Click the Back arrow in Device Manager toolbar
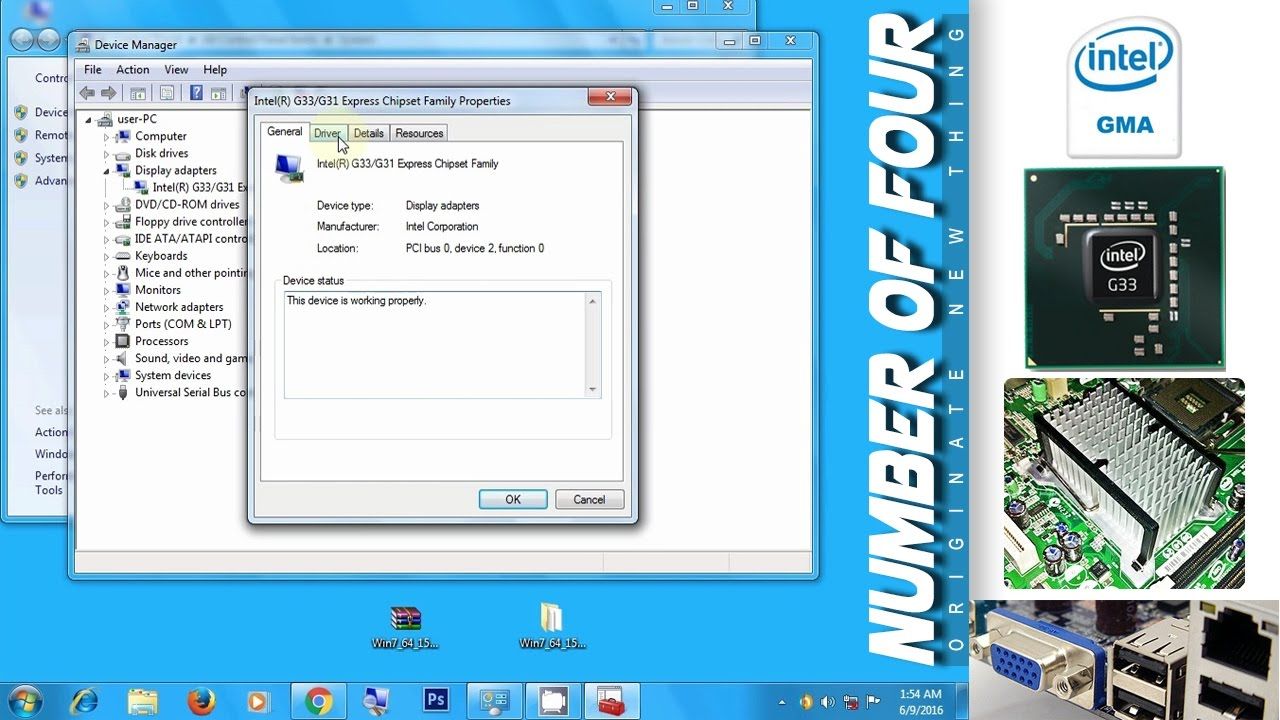Screen dimensions: 1280x720 coord(87,93)
